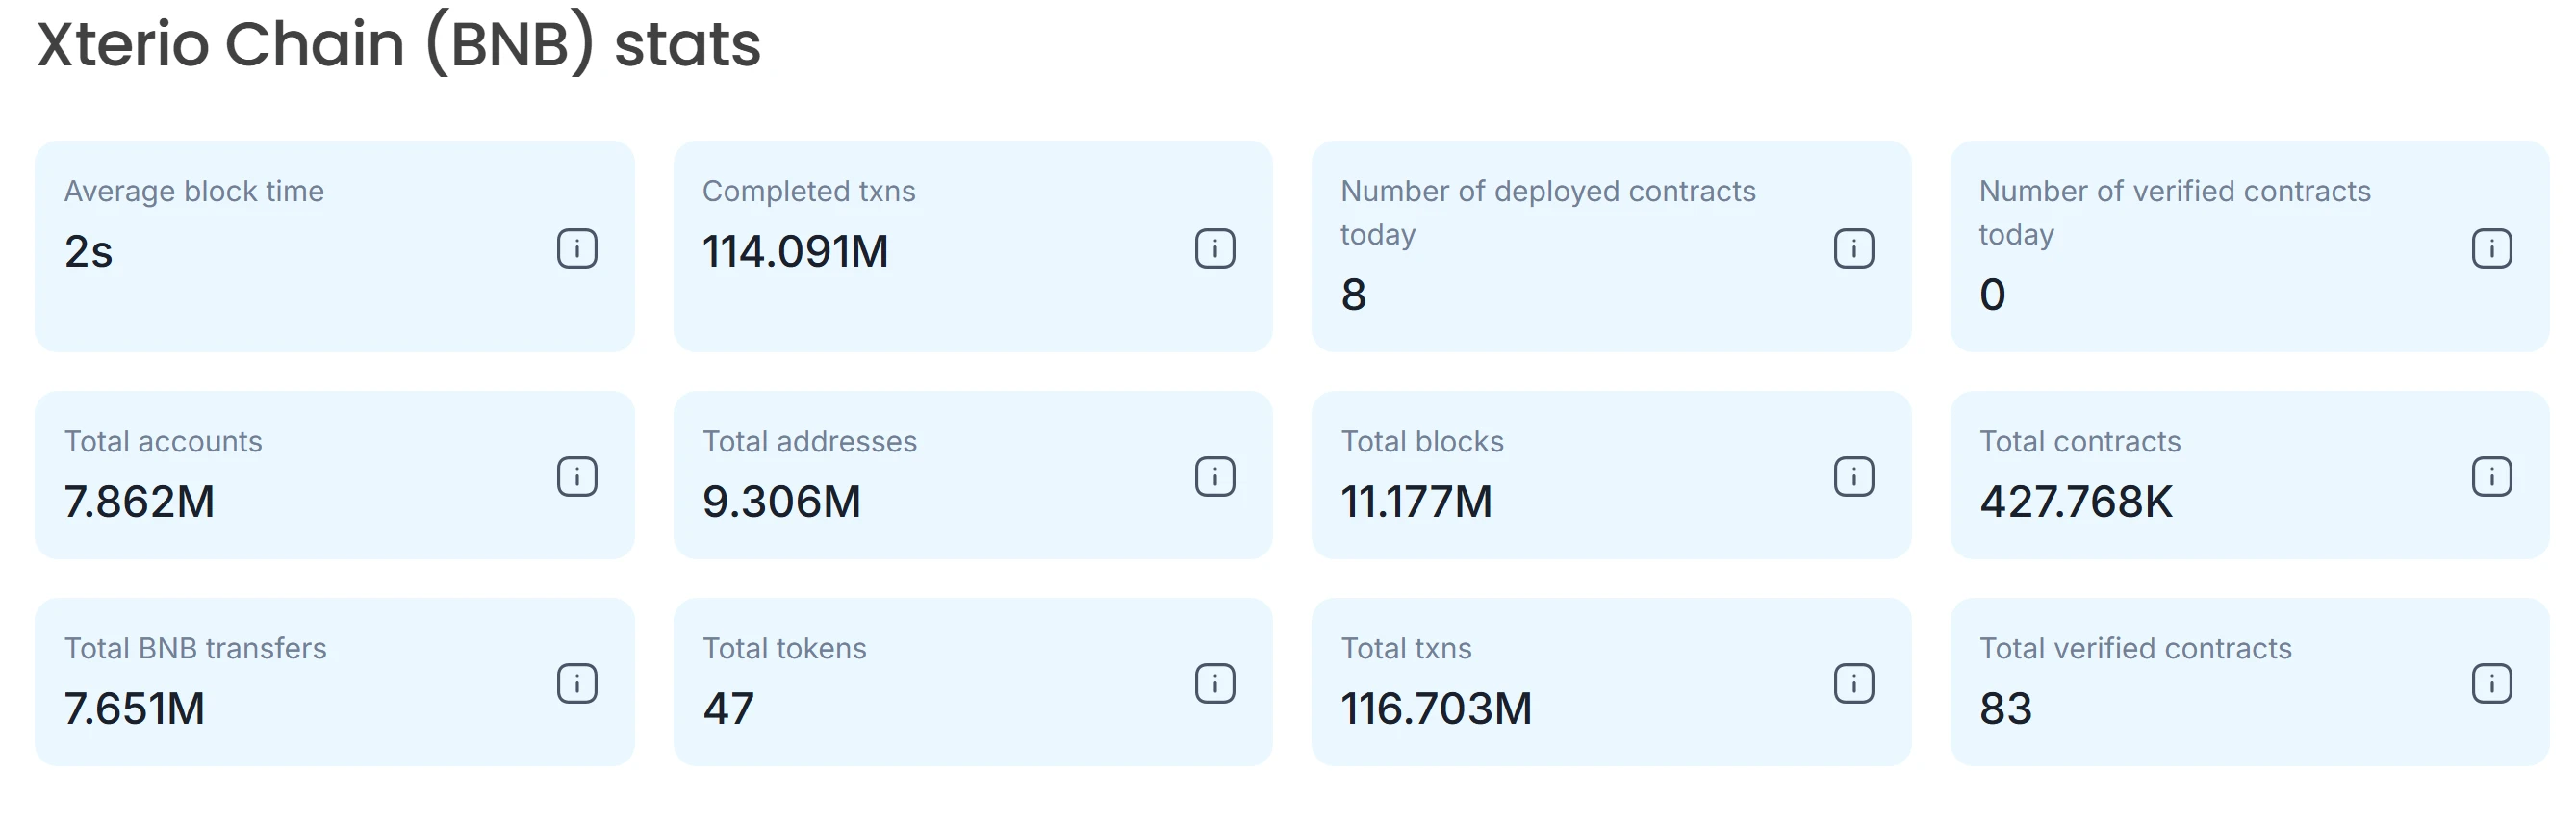Click Total BNB transfers info icon

click(577, 684)
